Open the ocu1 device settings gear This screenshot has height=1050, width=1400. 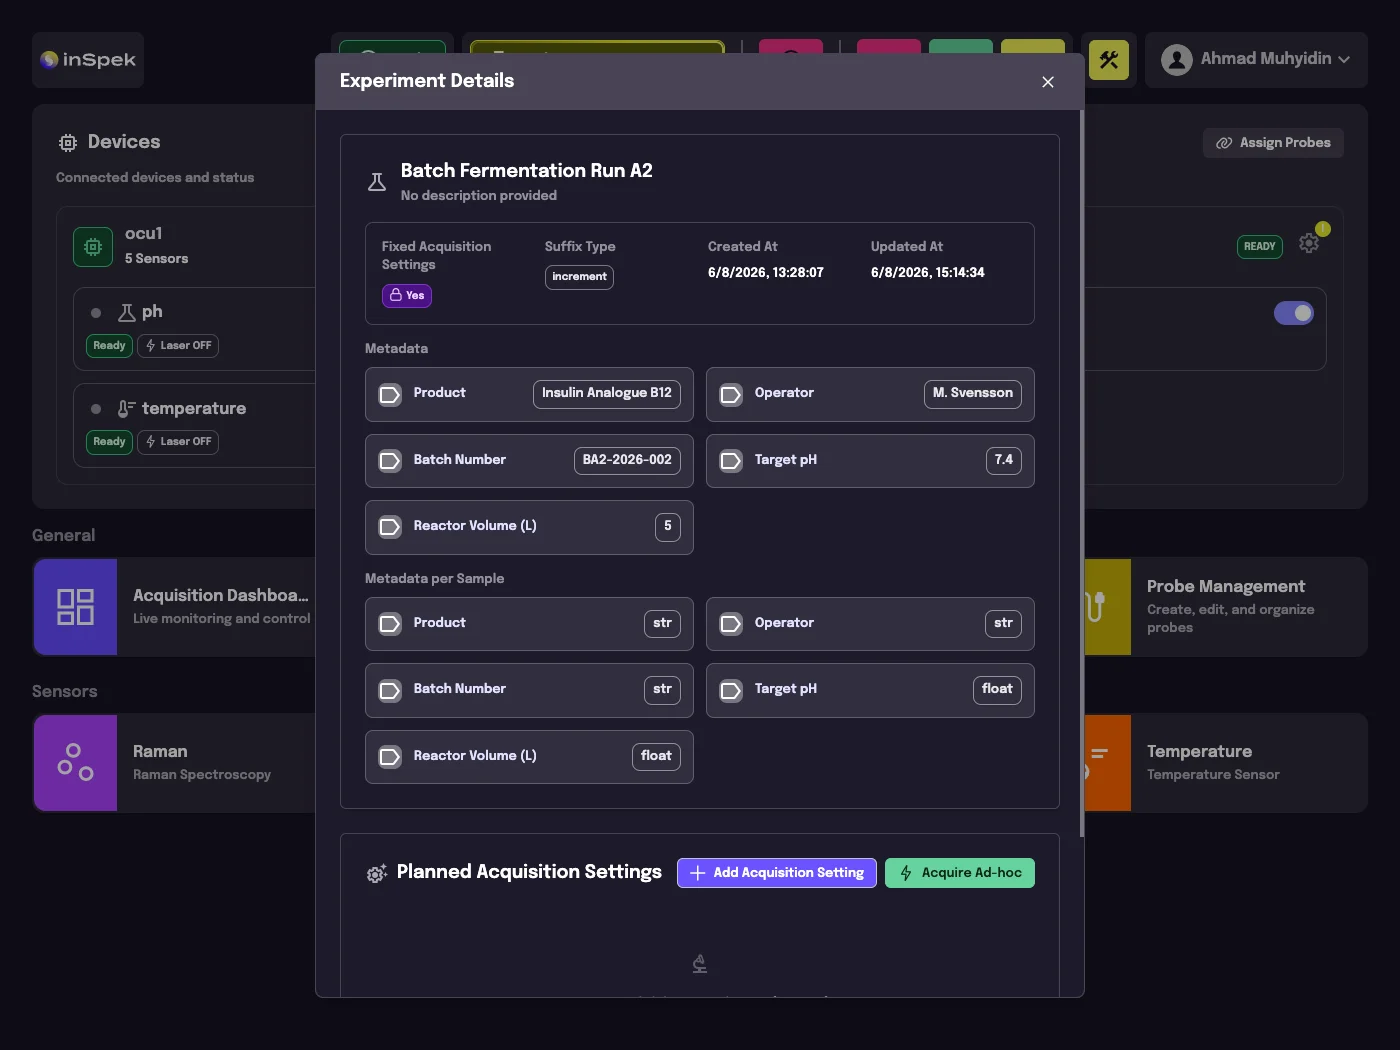point(1308,243)
